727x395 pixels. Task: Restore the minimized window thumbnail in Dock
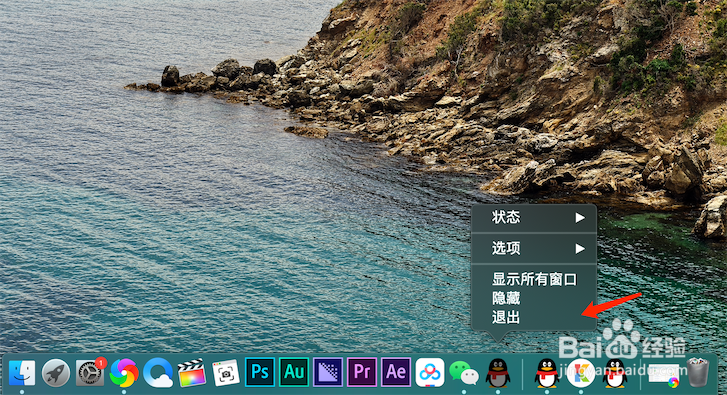[664, 375]
